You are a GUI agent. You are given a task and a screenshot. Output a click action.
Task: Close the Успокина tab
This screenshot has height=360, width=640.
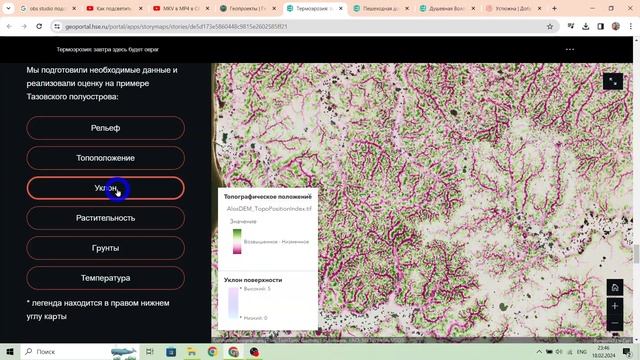[540, 8]
